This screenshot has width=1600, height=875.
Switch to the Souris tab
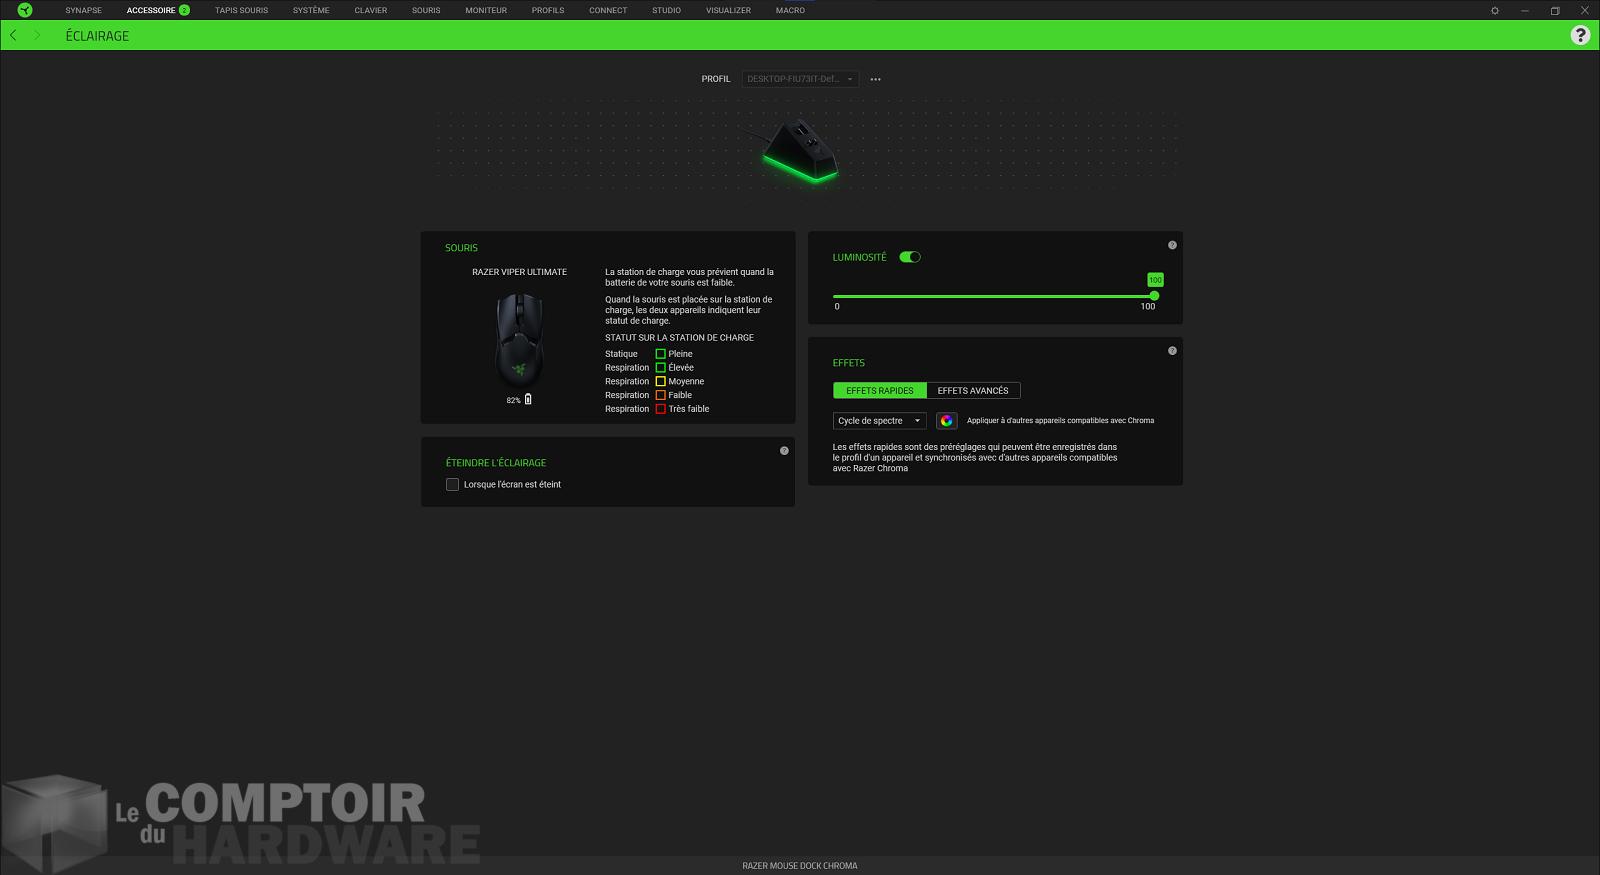point(426,10)
